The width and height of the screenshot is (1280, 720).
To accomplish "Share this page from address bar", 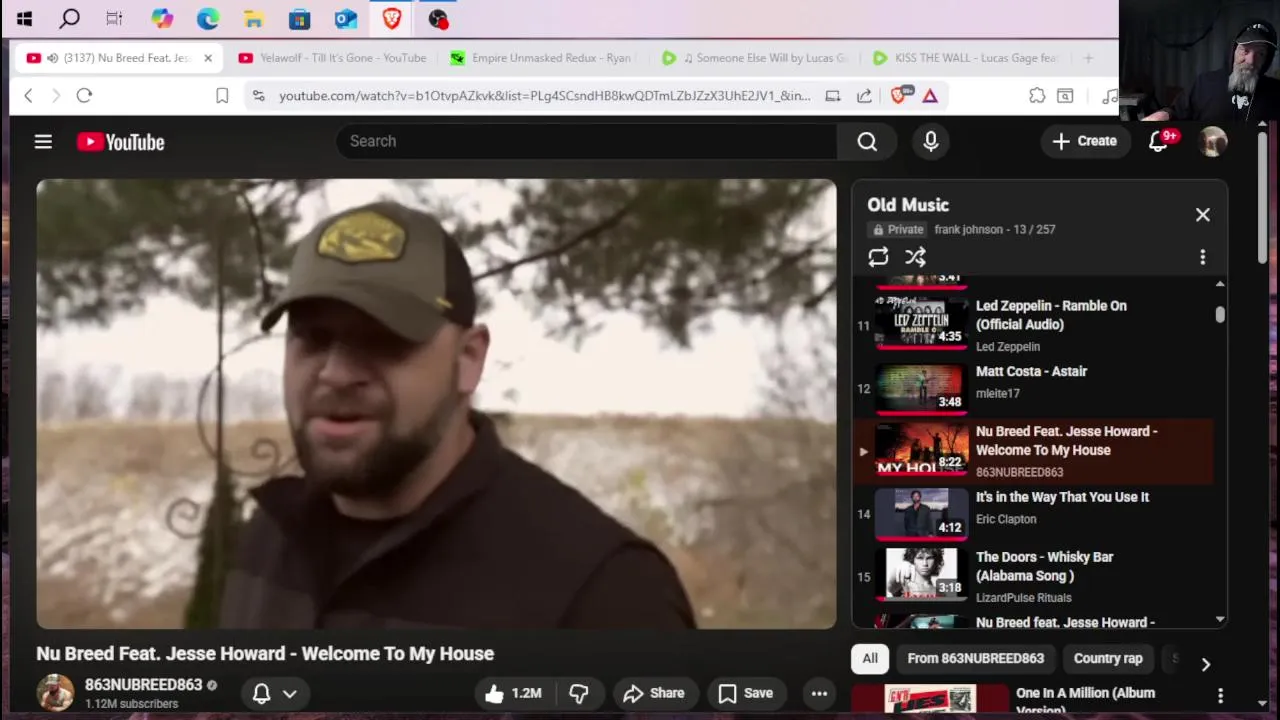I will tap(864, 95).
